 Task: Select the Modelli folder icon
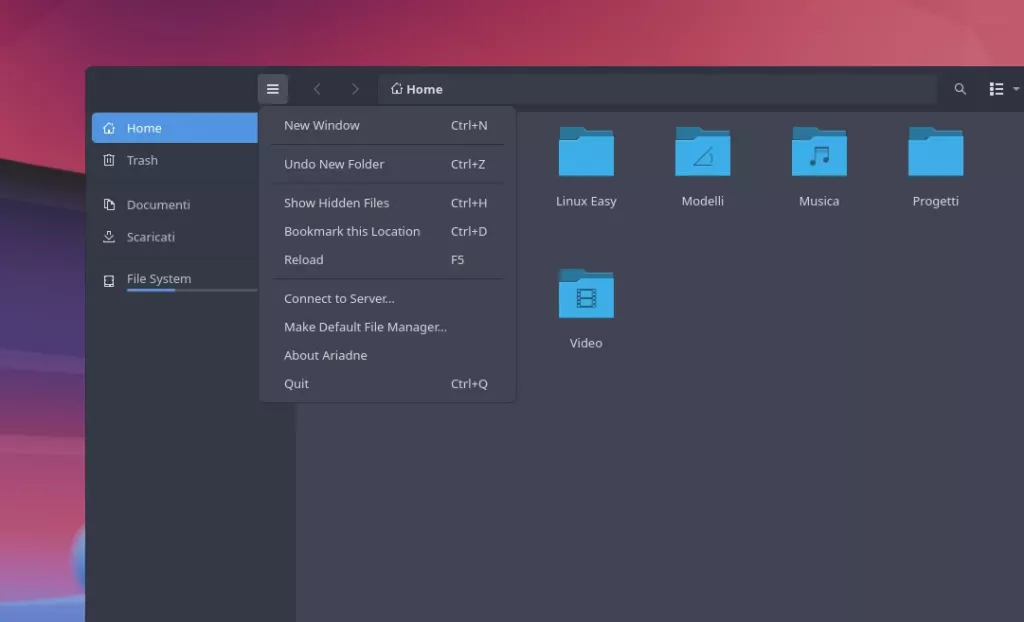click(703, 152)
